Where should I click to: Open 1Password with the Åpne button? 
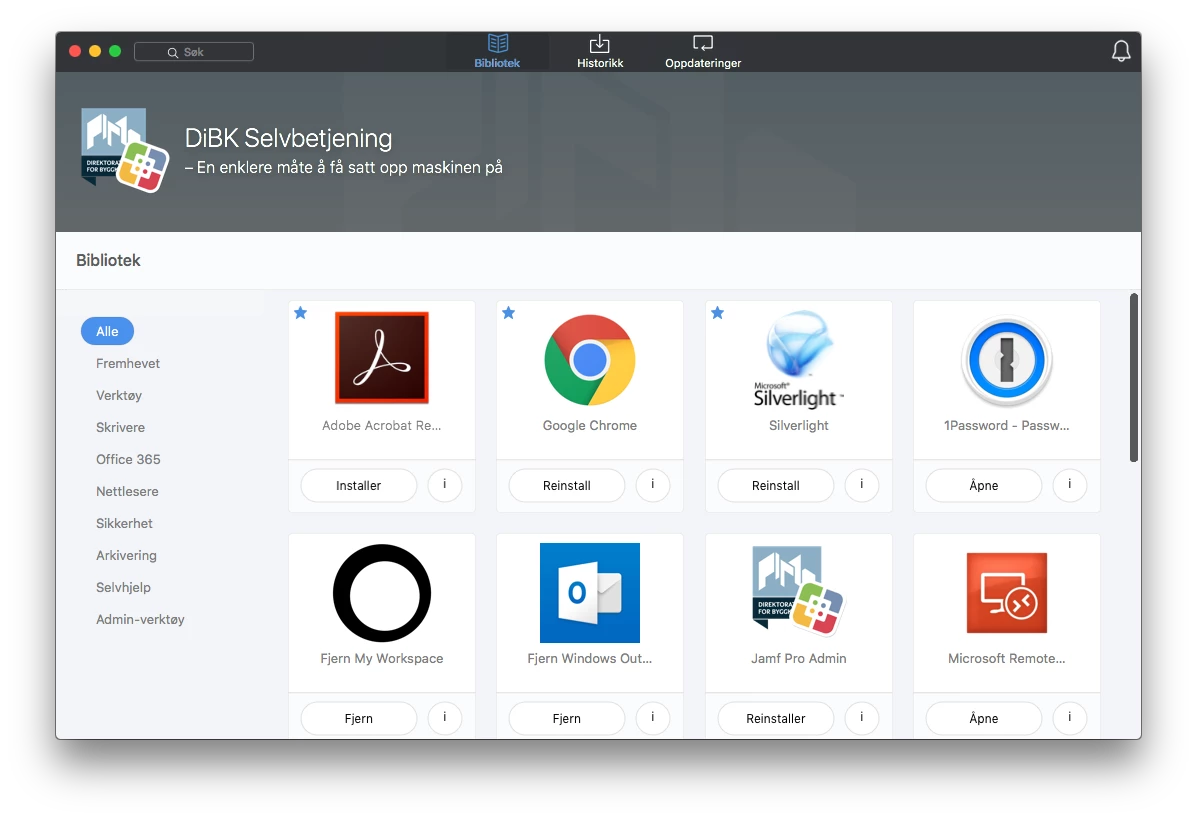[984, 485]
